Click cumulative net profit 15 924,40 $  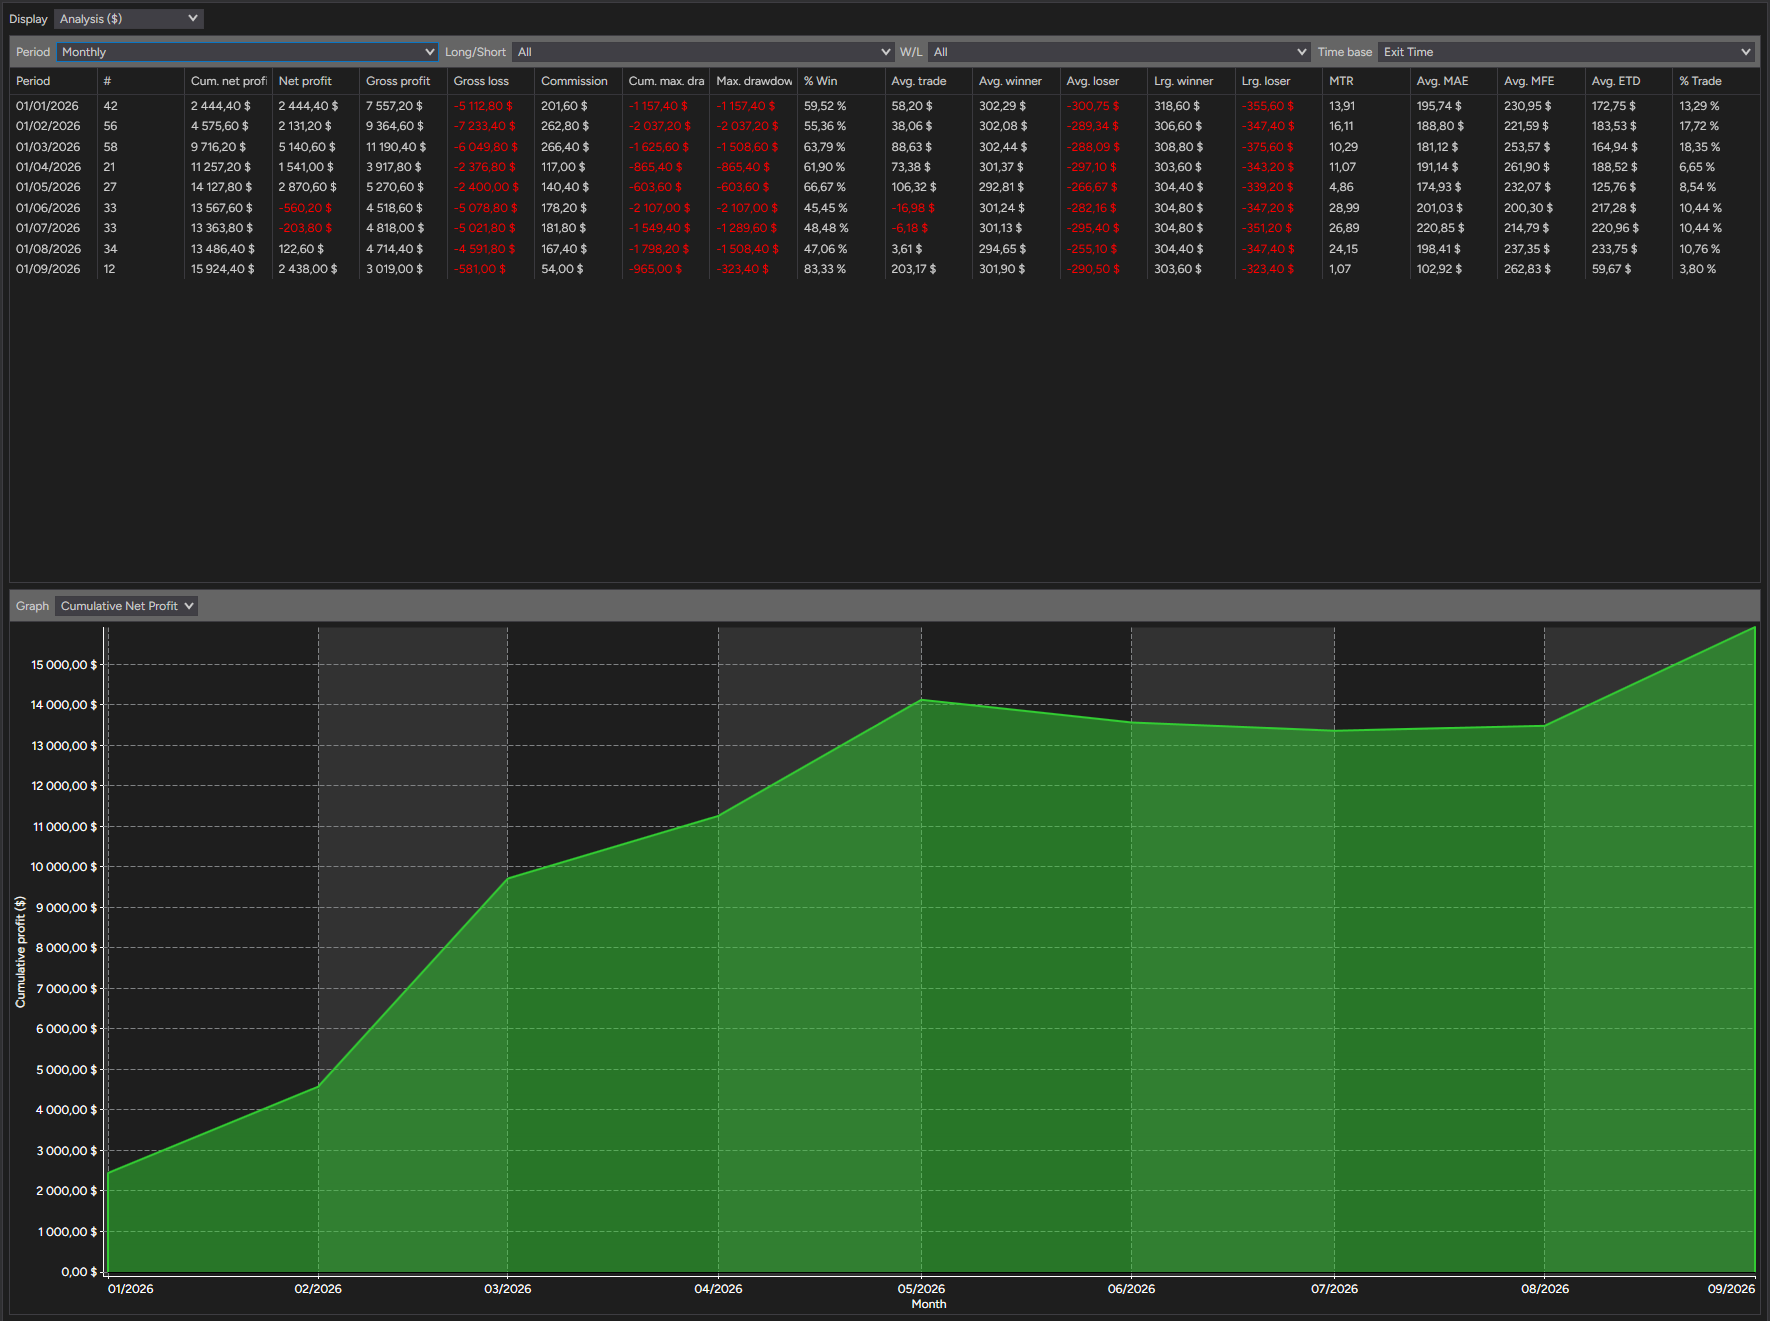coord(222,269)
